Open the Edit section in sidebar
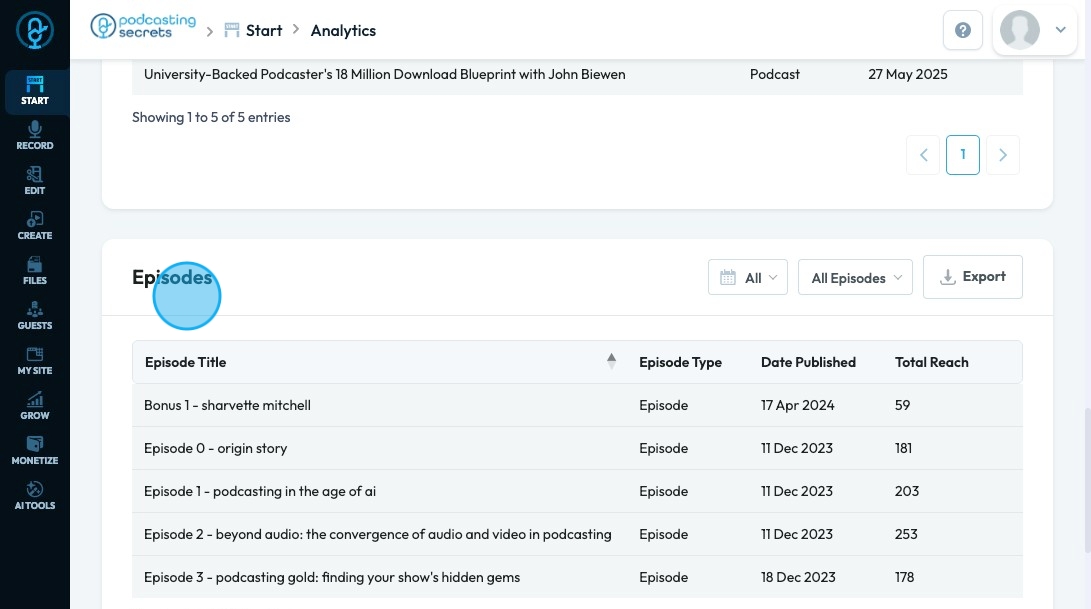Screen dimensions: 1091x609 [34, 181]
